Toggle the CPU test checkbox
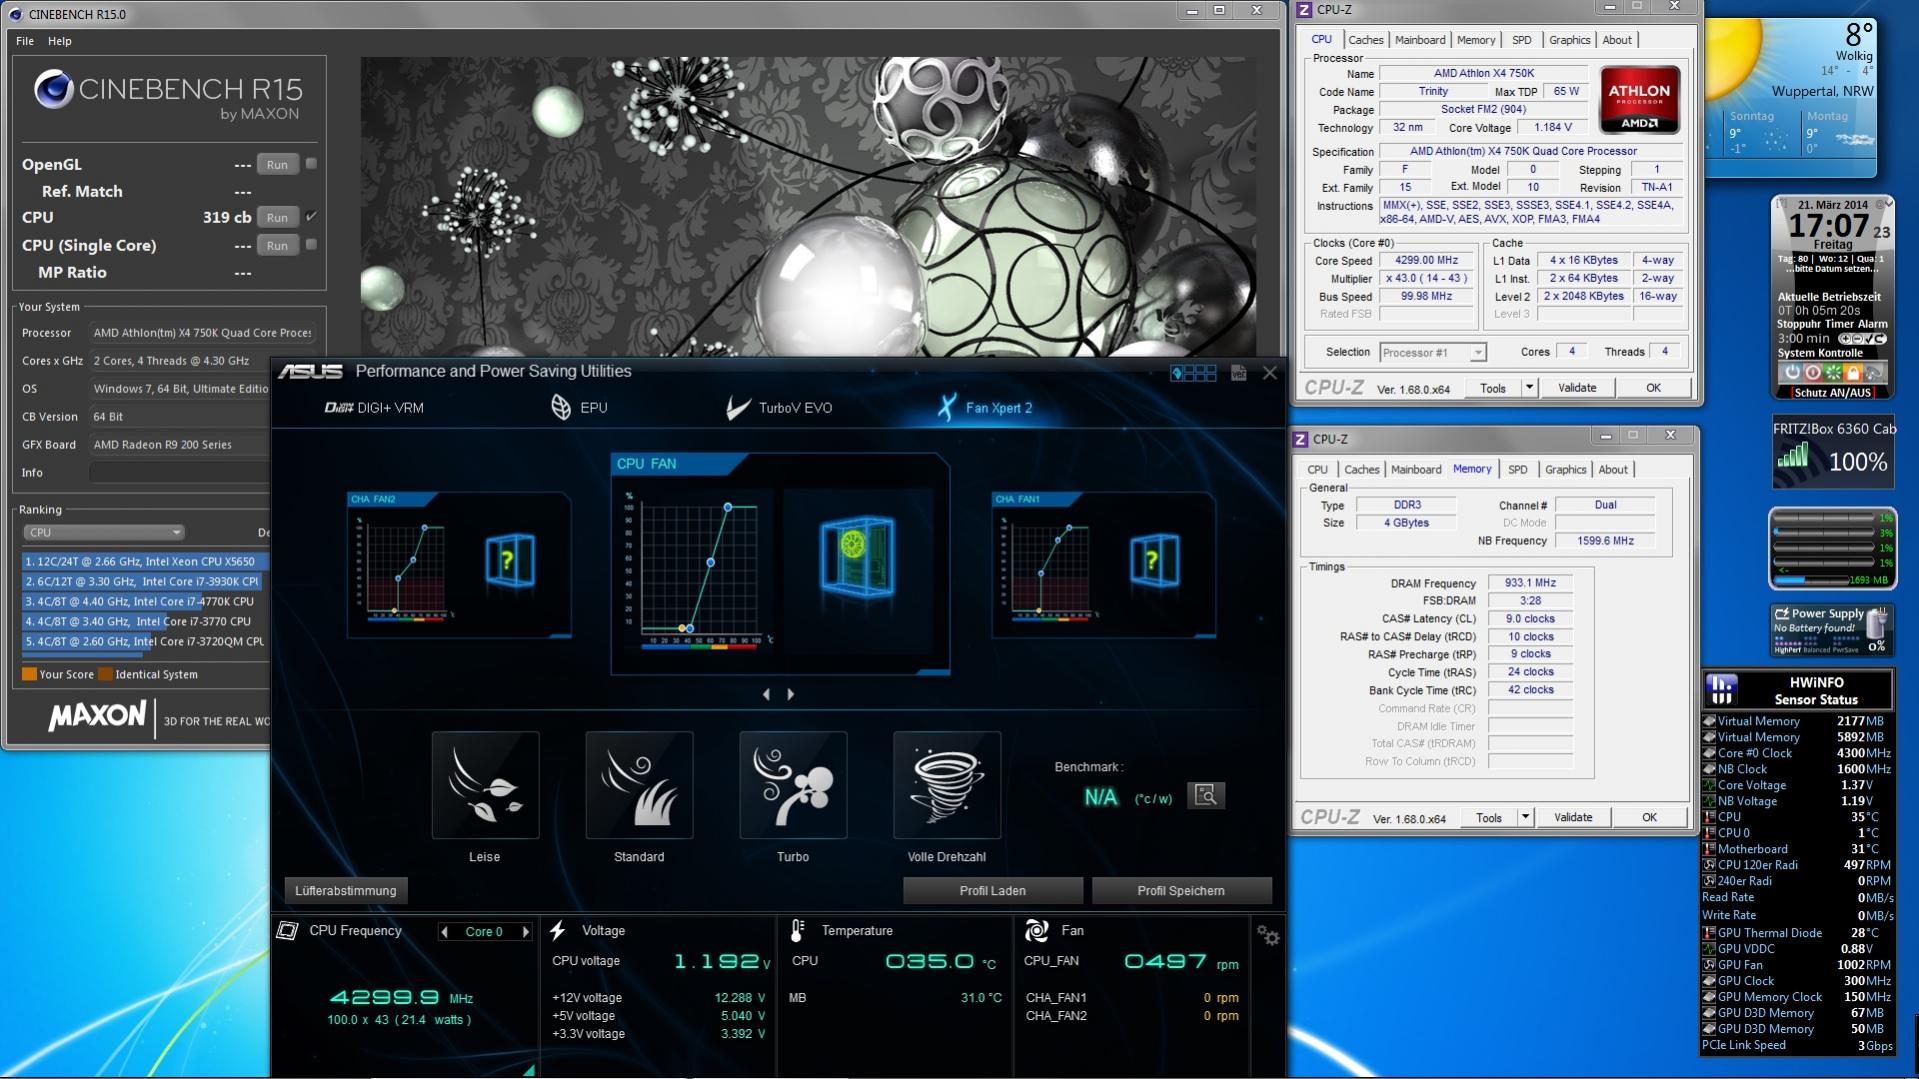Image resolution: width=1919 pixels, height=1079 pixels. [311, 216]
